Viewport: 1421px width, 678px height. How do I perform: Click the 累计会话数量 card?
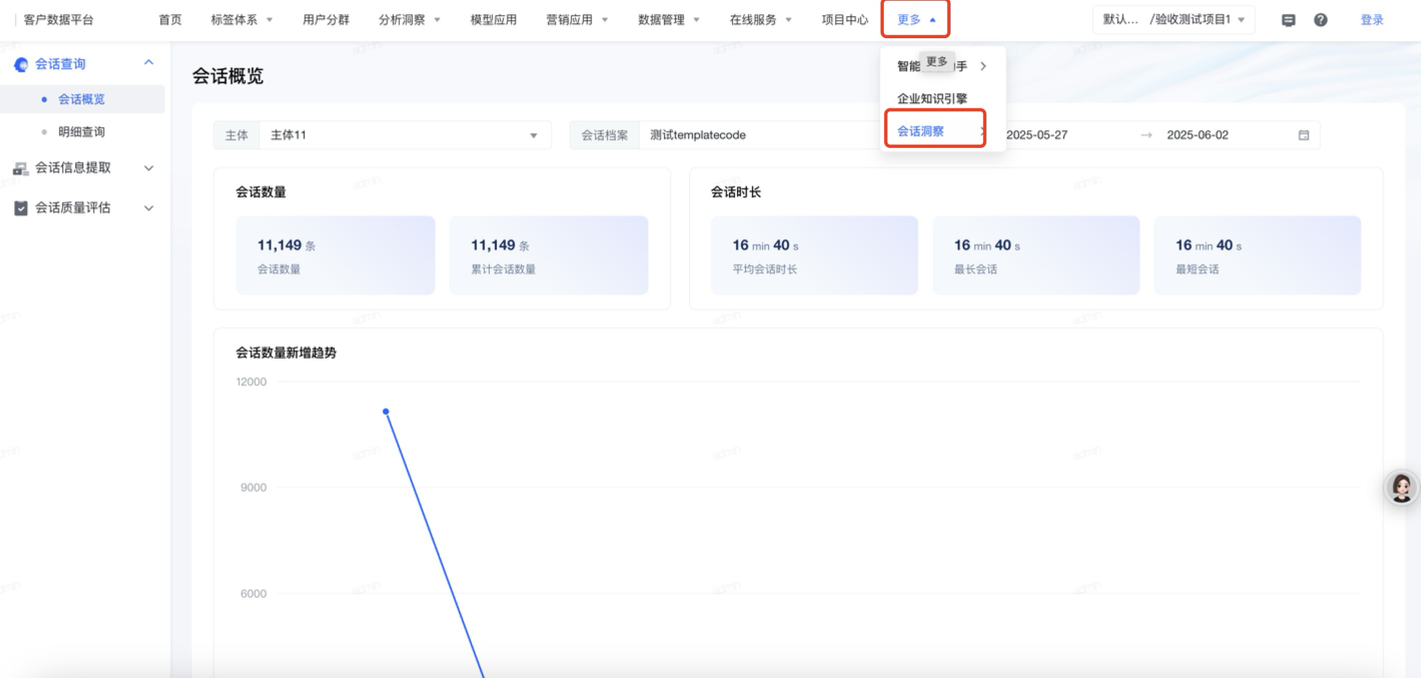coord(549,255)
